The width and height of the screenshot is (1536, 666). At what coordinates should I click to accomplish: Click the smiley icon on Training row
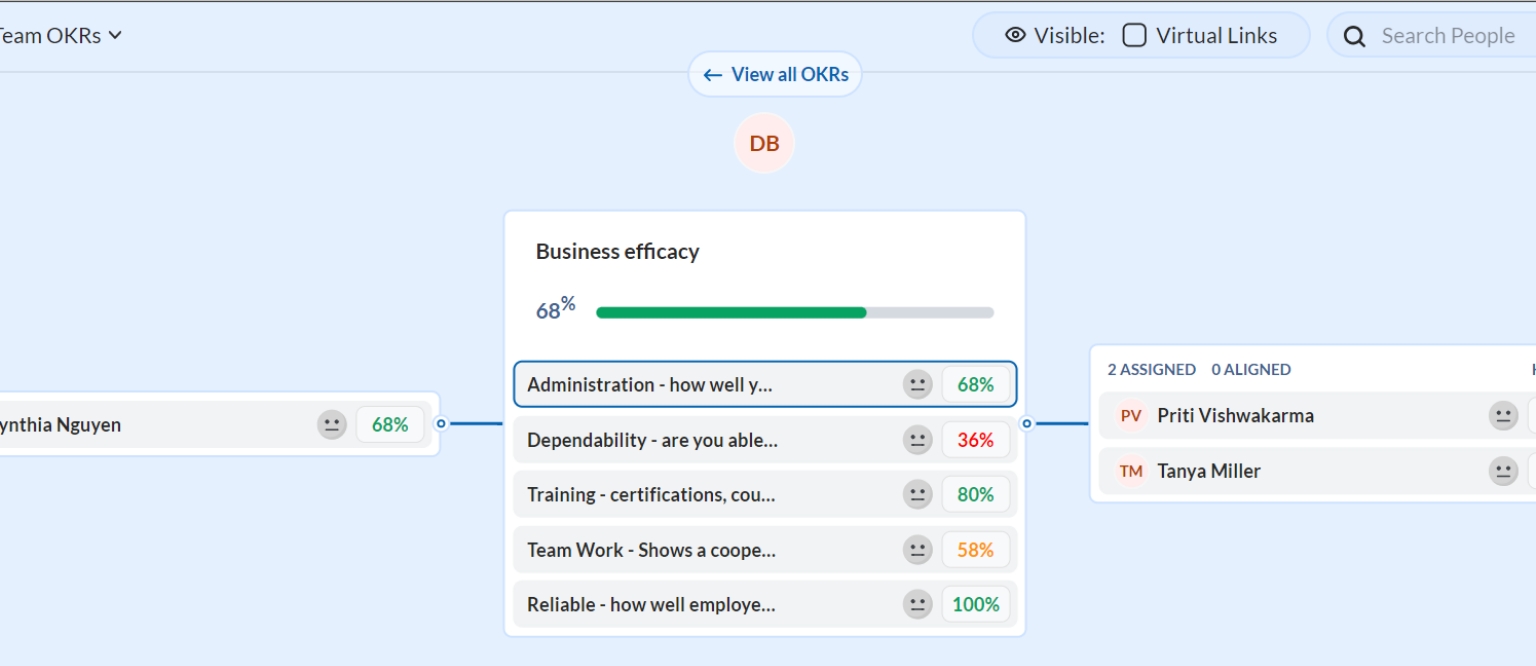coord(917,495)
